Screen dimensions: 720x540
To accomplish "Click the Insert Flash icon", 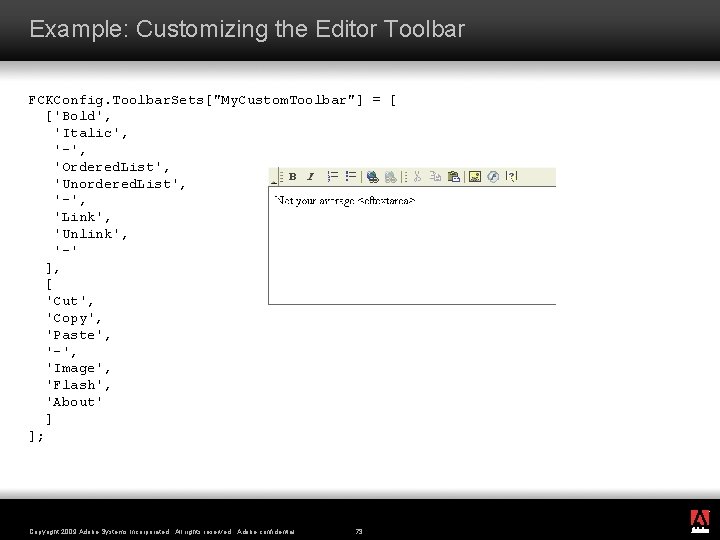I will 493,177.
